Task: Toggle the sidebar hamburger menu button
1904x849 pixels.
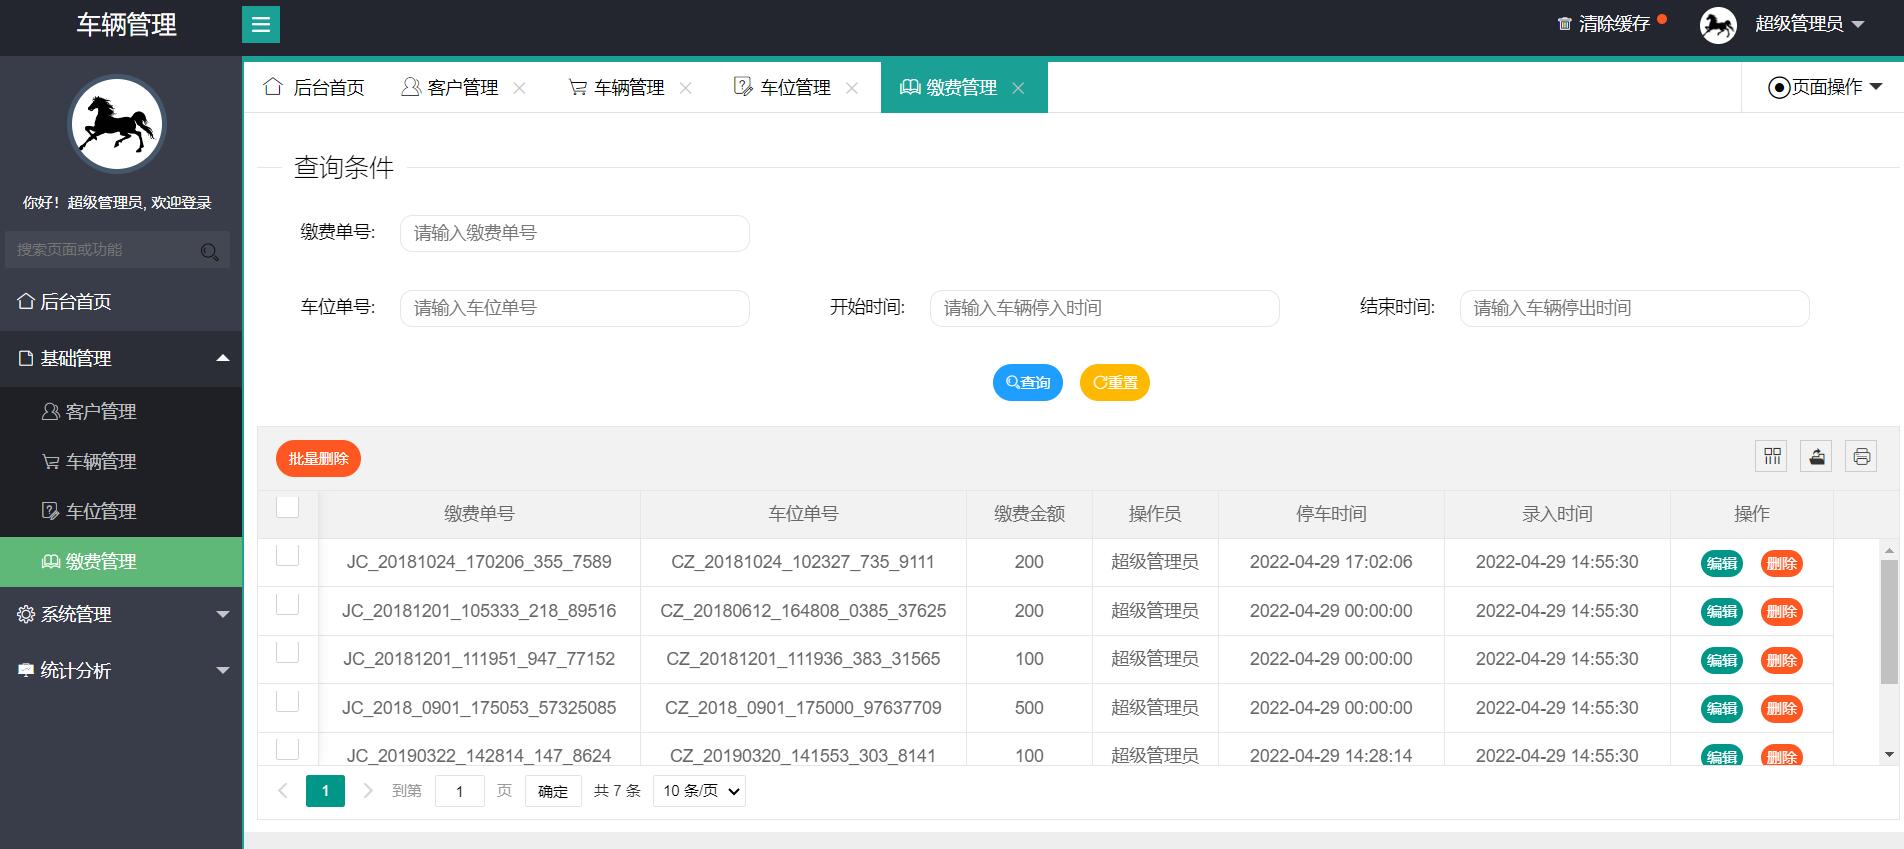Action: click(261, 24)
